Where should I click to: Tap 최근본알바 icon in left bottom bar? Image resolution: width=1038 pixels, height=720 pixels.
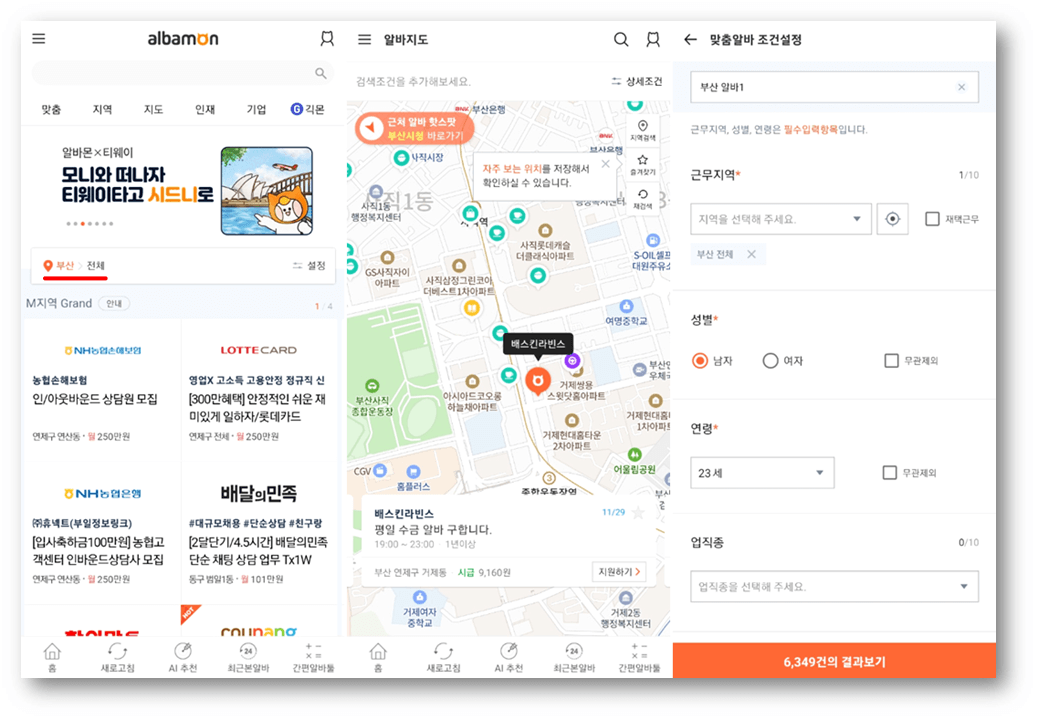(248, 657)
